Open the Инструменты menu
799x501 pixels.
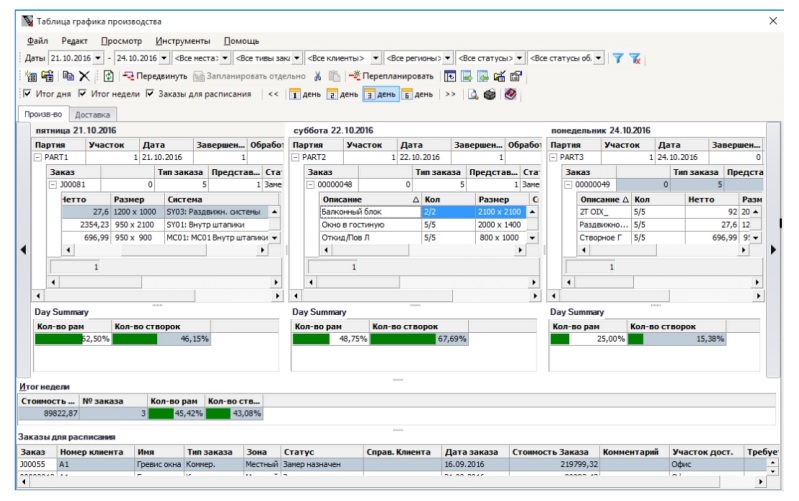click(x=182, y=41)
